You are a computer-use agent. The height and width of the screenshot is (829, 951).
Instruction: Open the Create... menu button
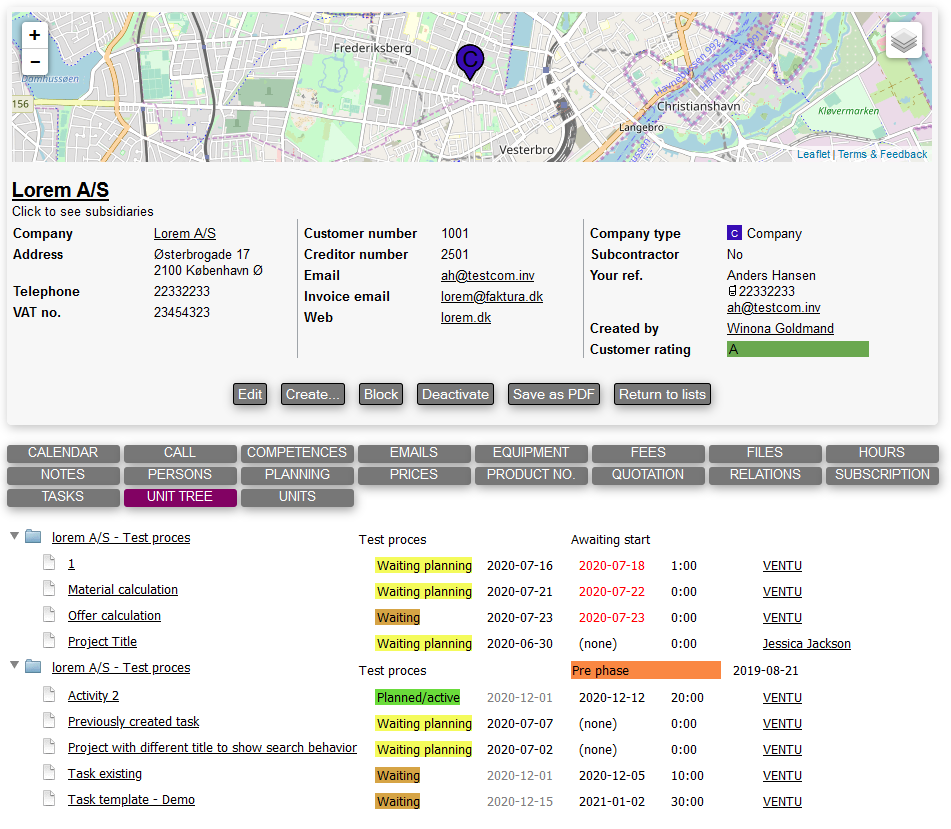click(313, 394)
